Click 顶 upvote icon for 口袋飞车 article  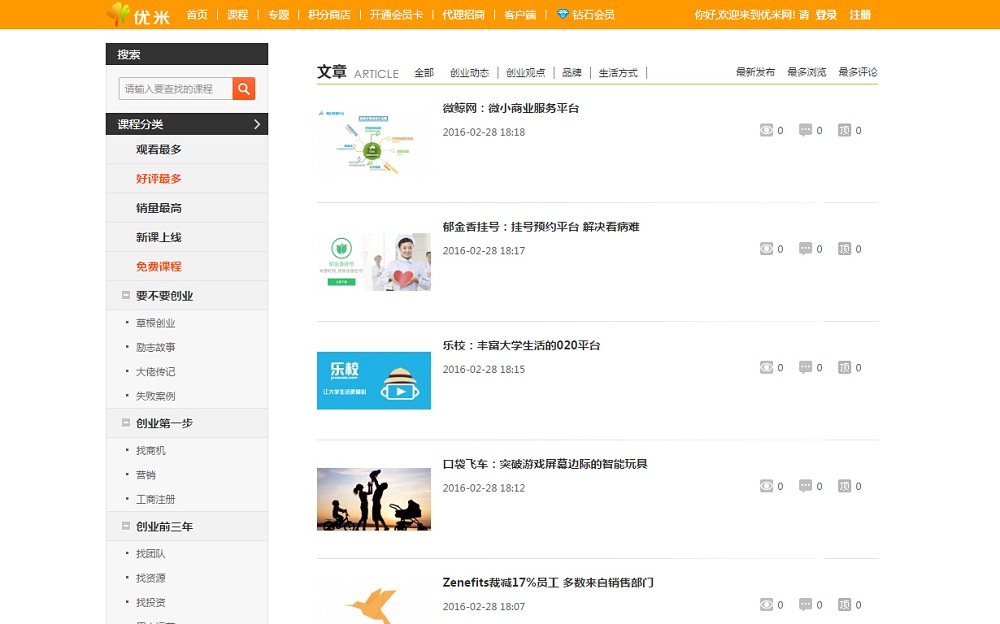[x=844, y=486]
